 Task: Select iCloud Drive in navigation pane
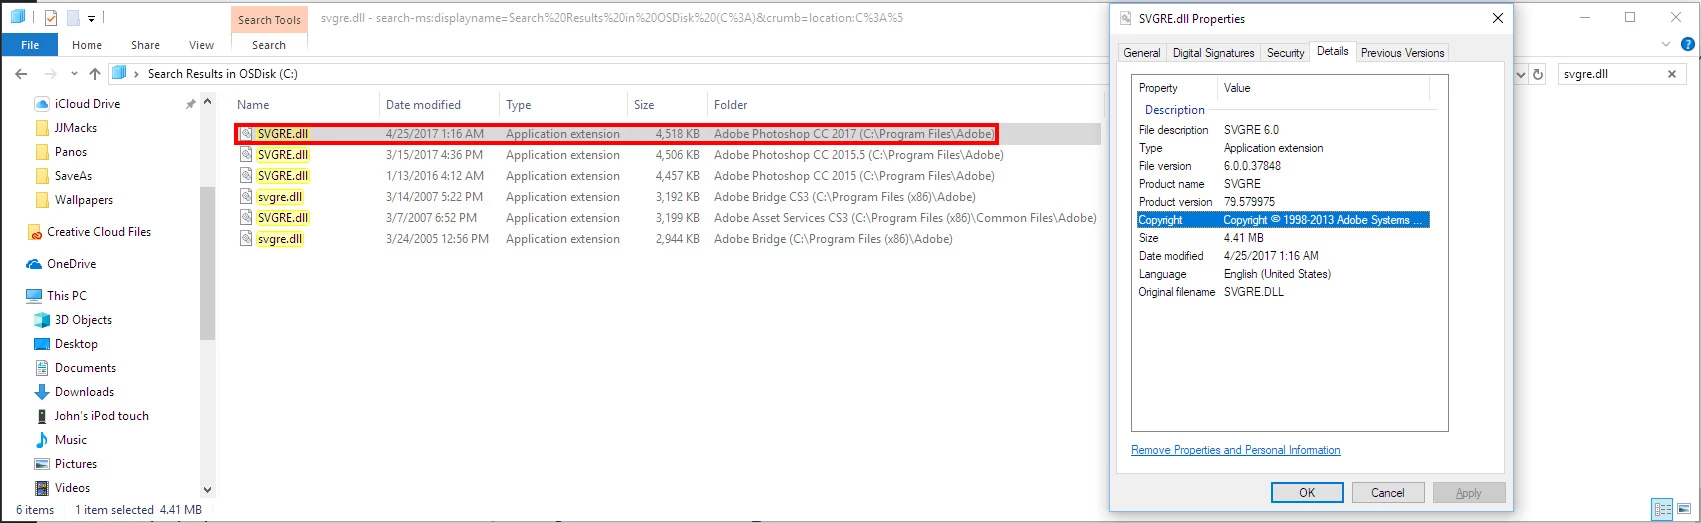tap(87, 104)
